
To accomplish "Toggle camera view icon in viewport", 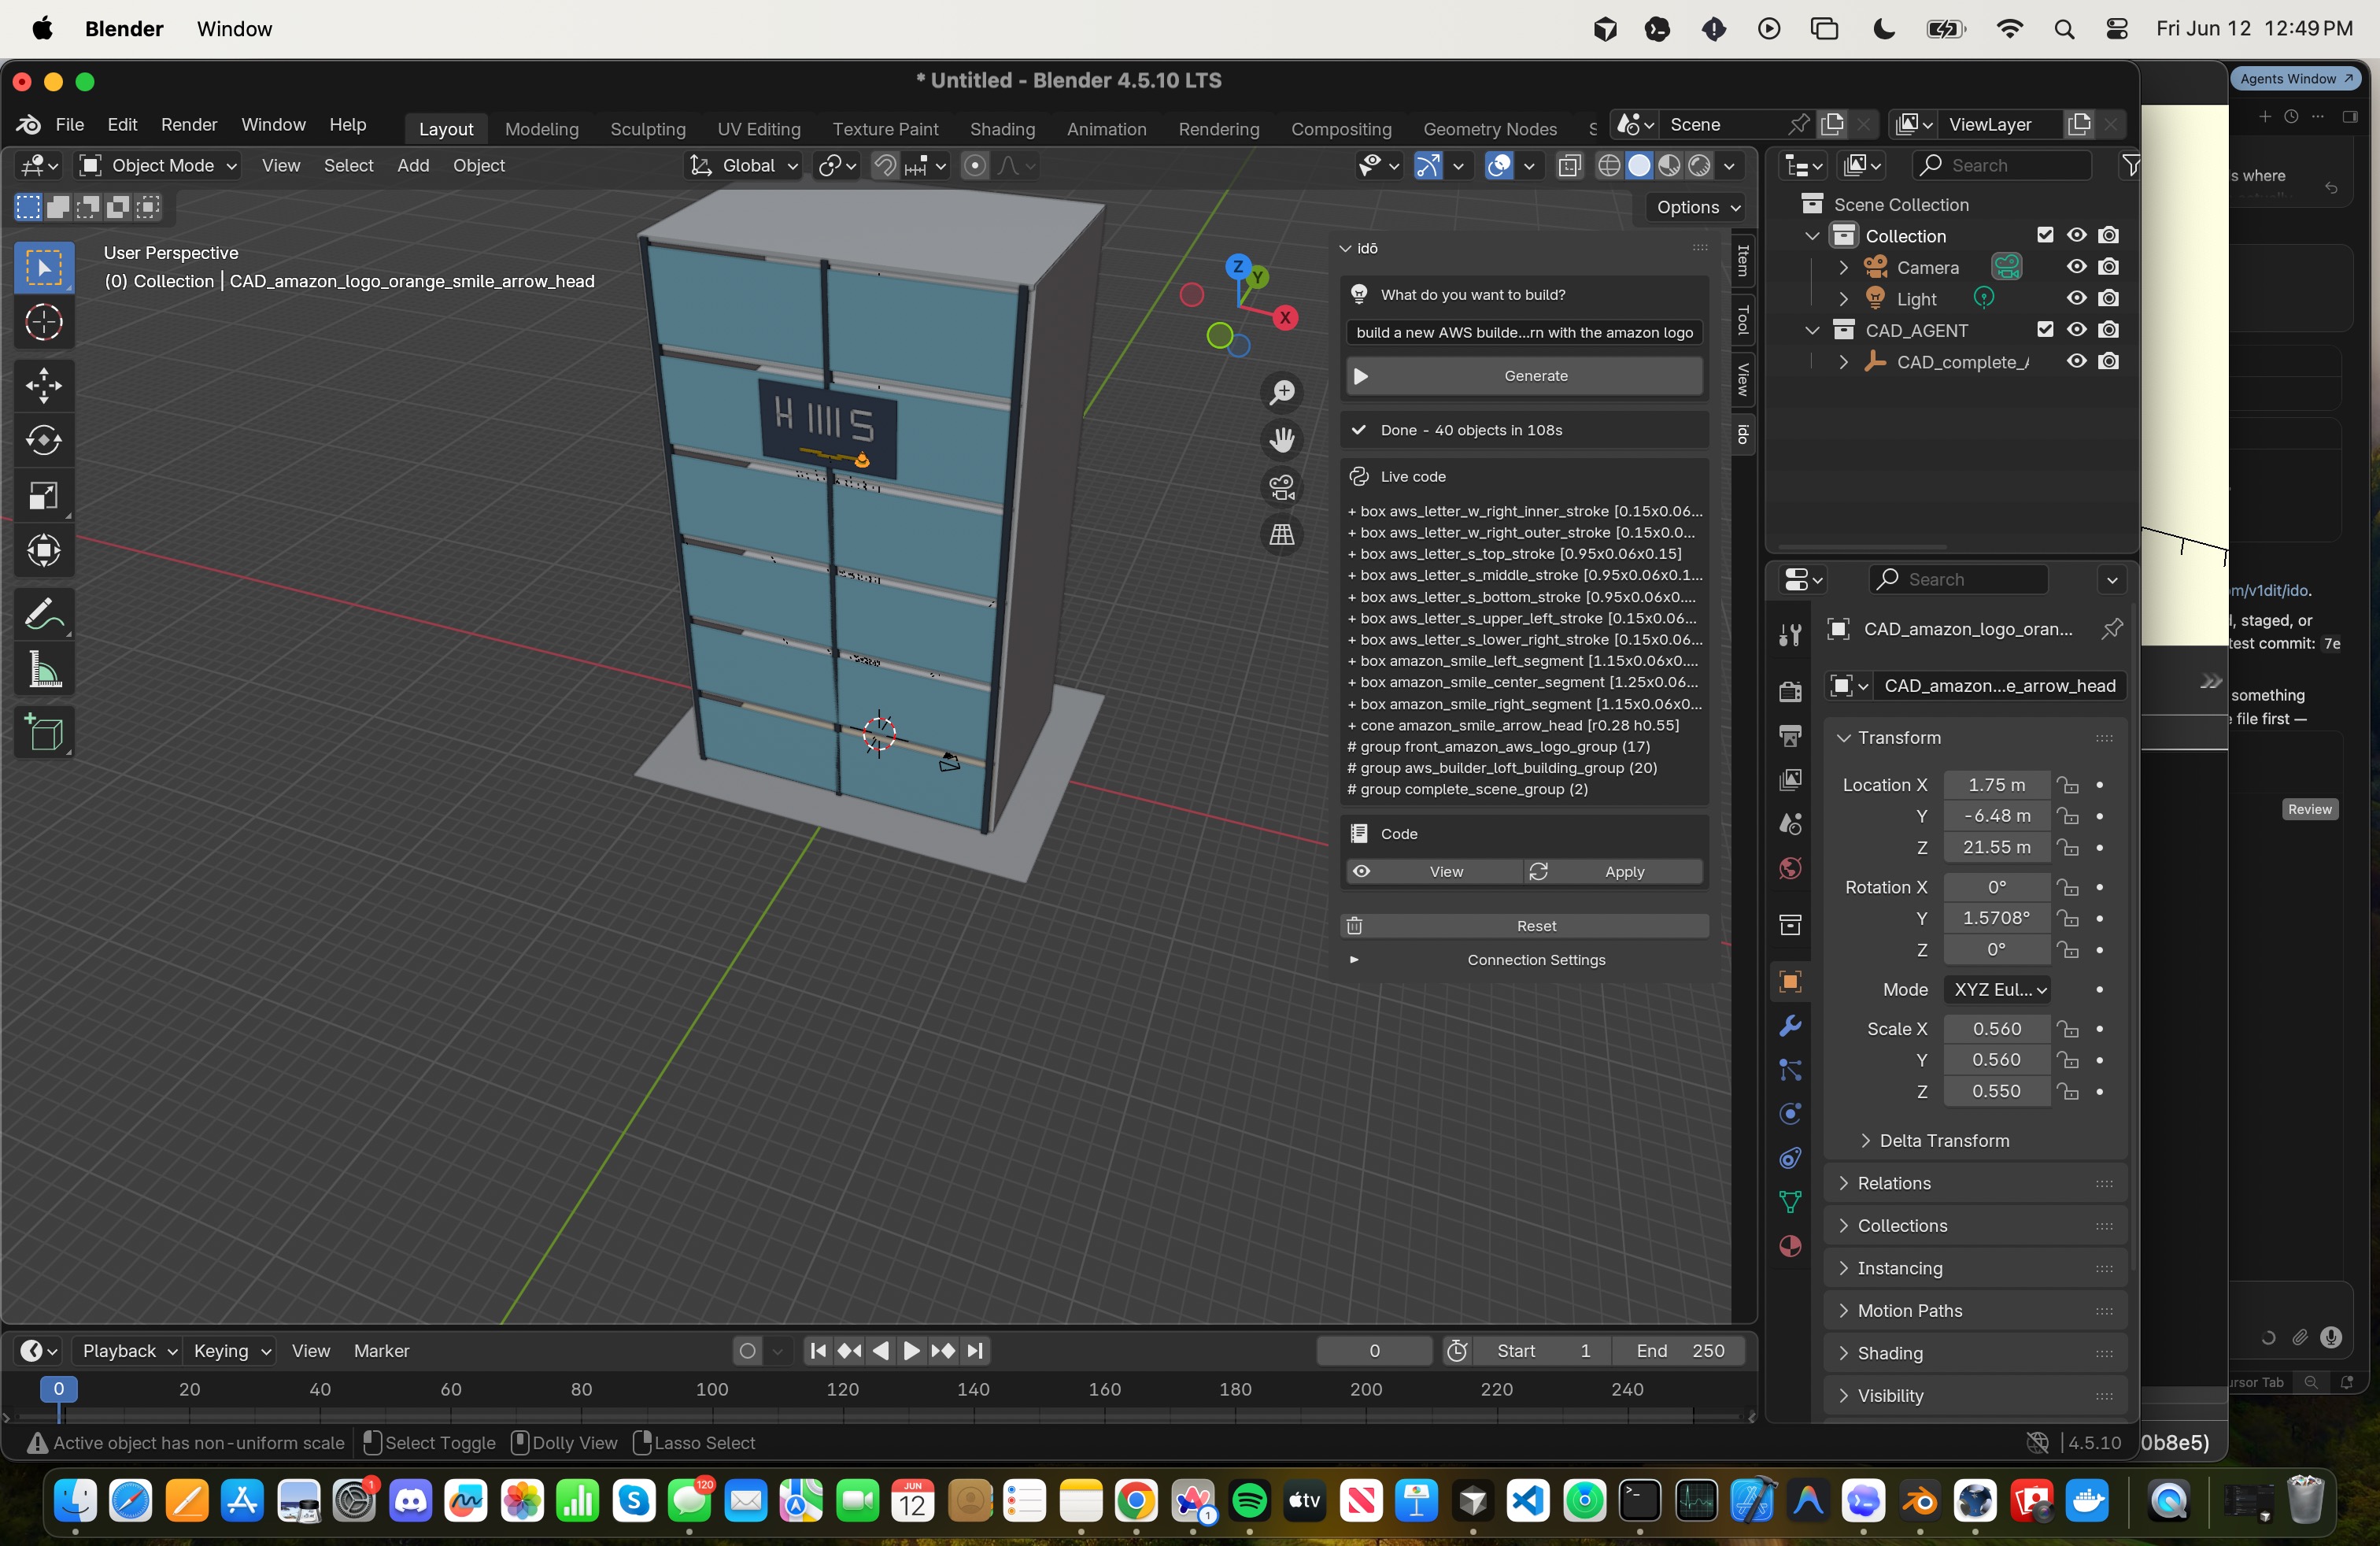I will click(1282, 487).
